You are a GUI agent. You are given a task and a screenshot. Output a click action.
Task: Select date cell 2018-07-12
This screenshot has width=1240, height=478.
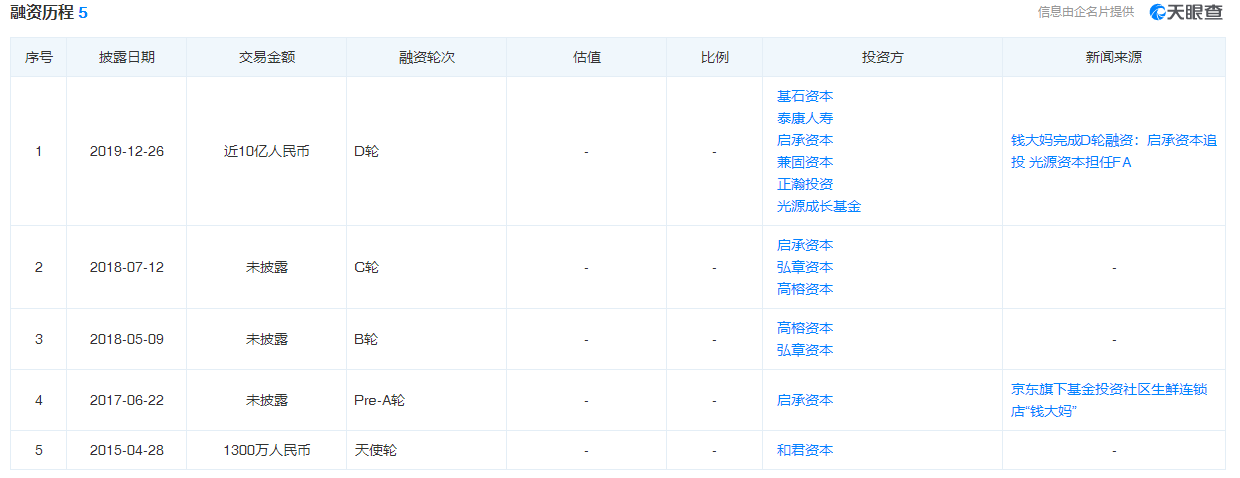[127, 267]
